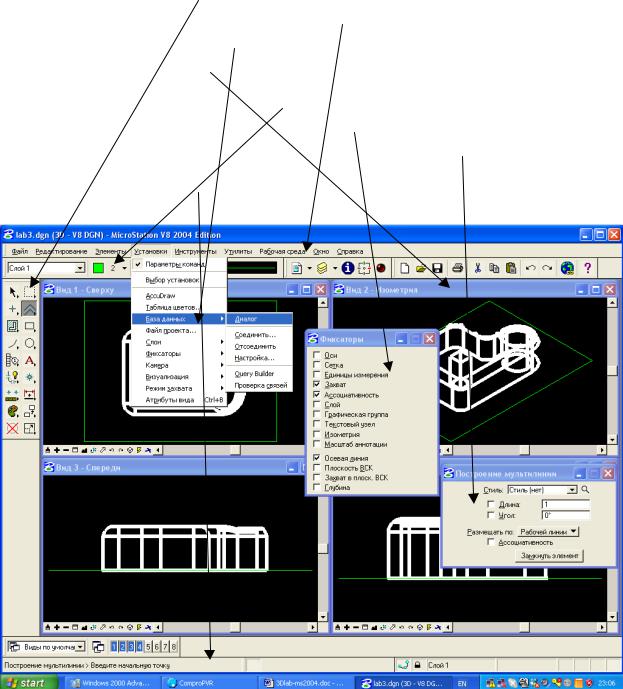Click the globe web browser icon
This screenshot has height=689, width=623.
click(x=567, y=268)
